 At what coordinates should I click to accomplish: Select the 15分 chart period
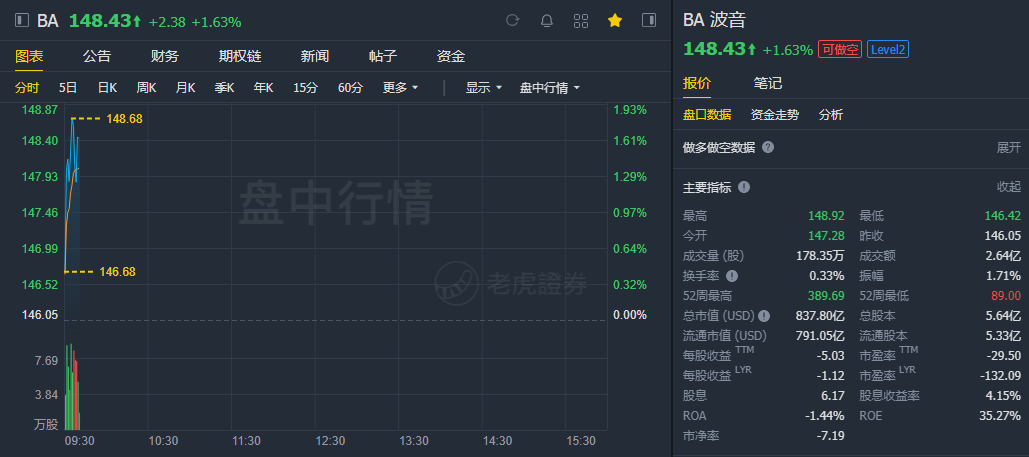(305, 88)
